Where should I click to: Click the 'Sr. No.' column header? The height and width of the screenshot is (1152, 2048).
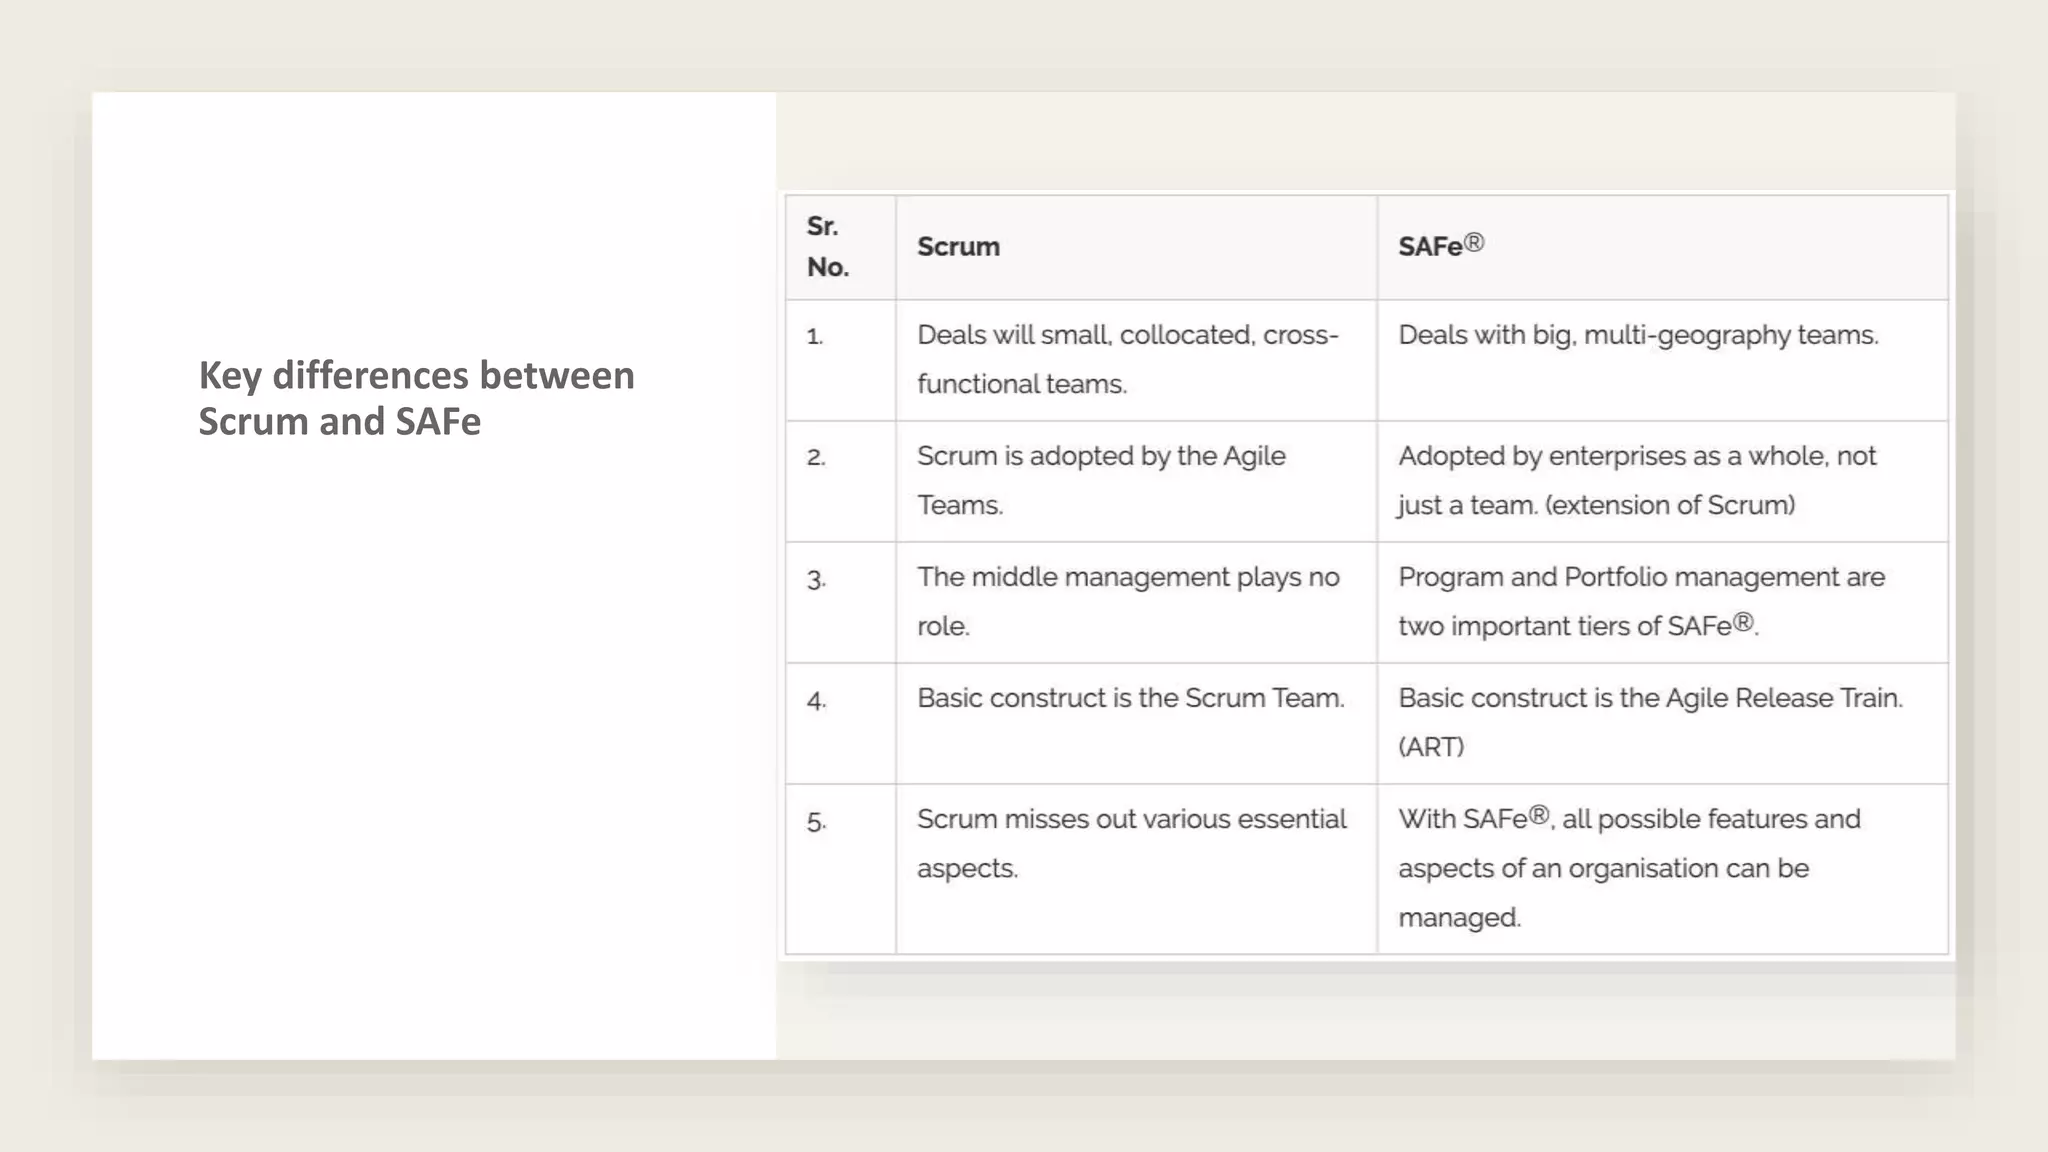(x=828, y=247)
